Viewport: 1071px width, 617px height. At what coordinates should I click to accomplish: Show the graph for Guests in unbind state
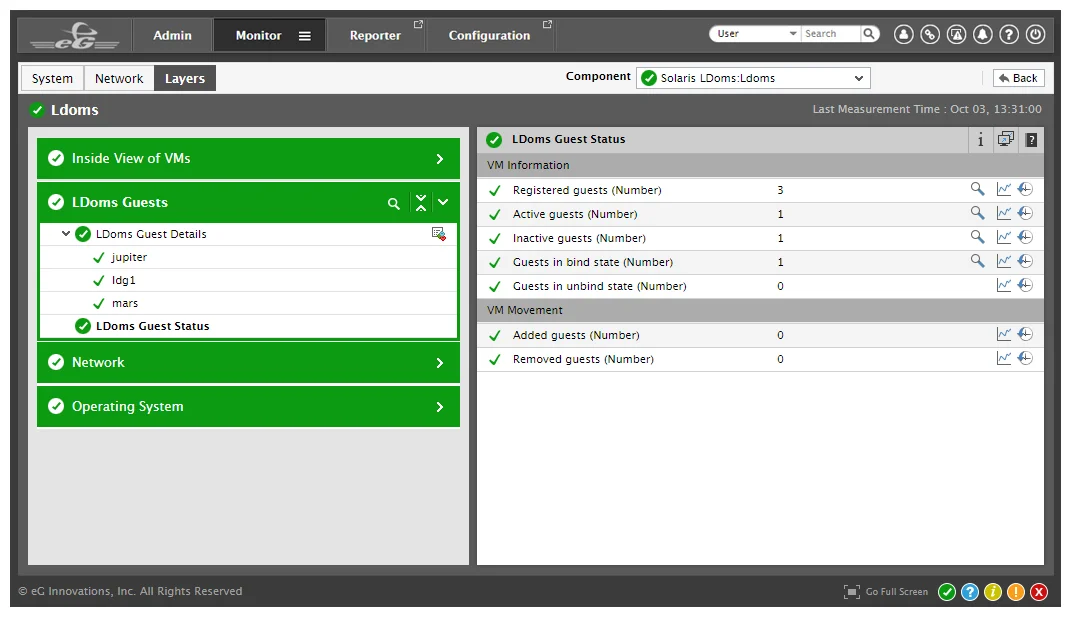click(1003, 285)
